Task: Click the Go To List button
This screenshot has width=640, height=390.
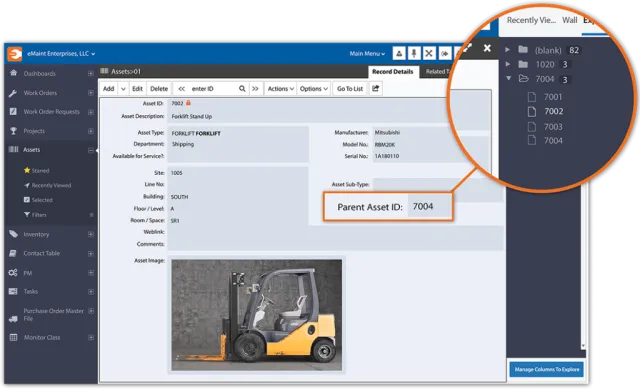Action: [350, 89]
